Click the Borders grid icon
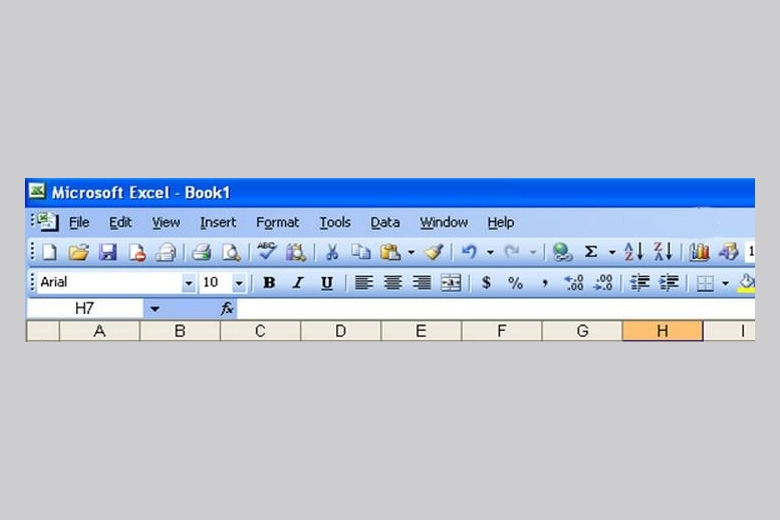 click(x=705, y=283)
